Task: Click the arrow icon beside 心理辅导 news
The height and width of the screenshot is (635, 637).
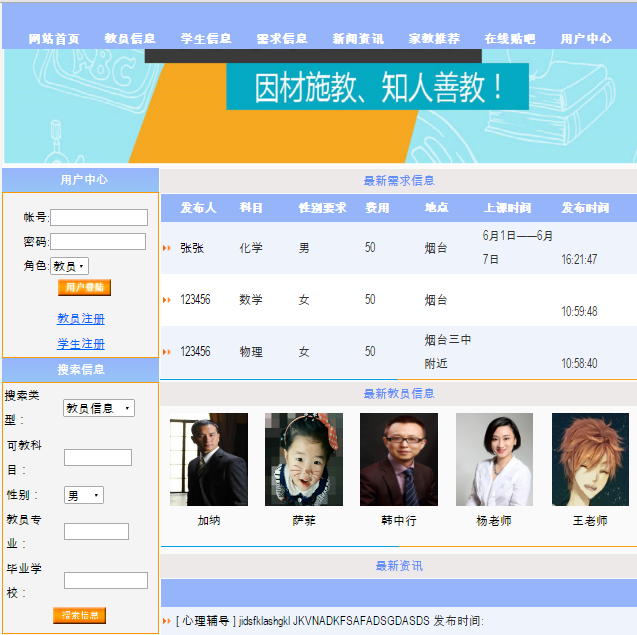Action: click(x=167, y=621)
